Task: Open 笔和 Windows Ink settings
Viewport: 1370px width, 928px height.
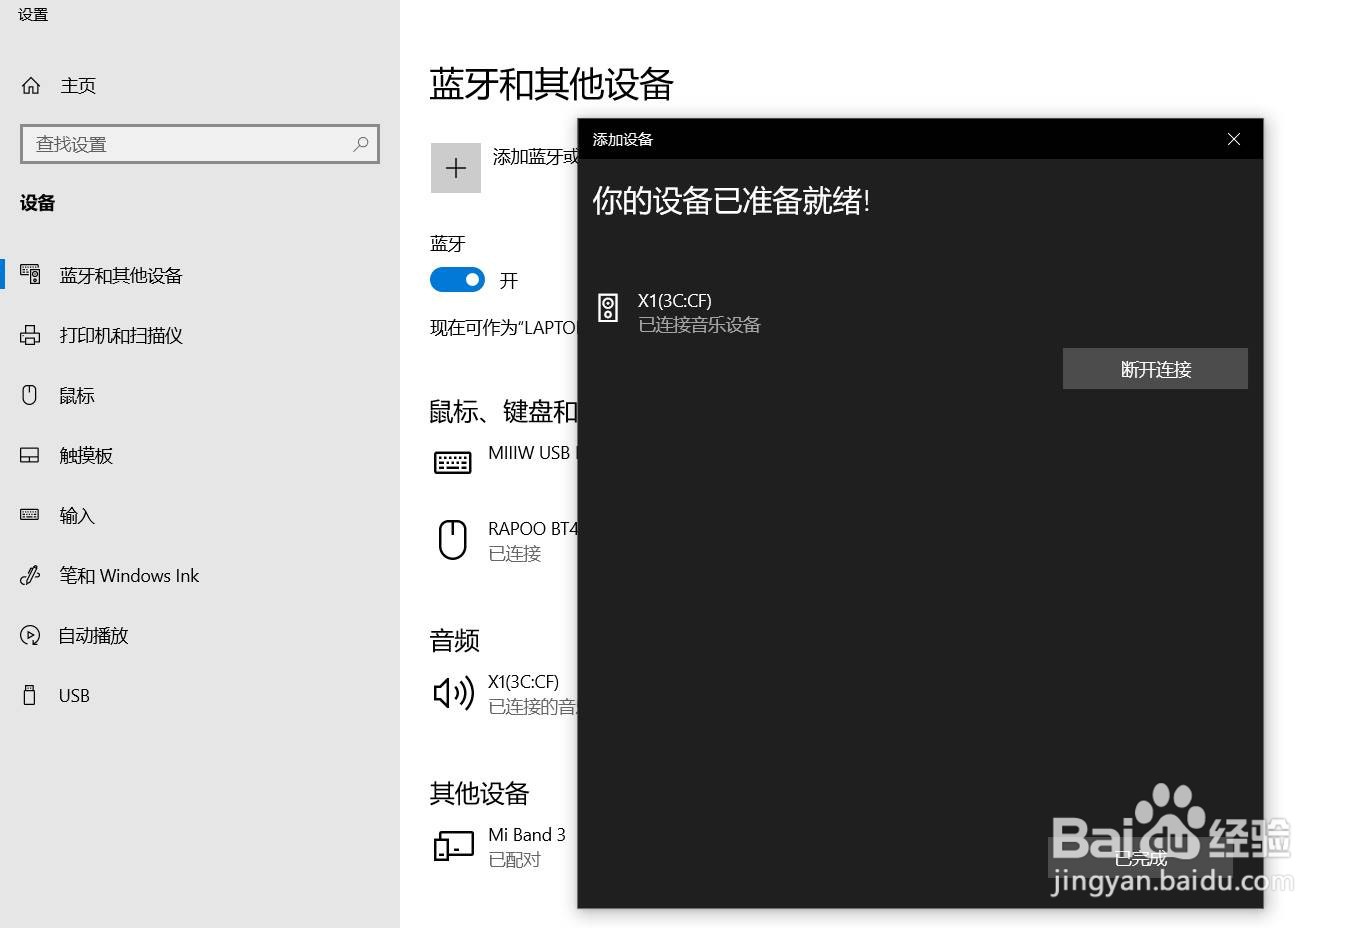Action: click(129, 576)
